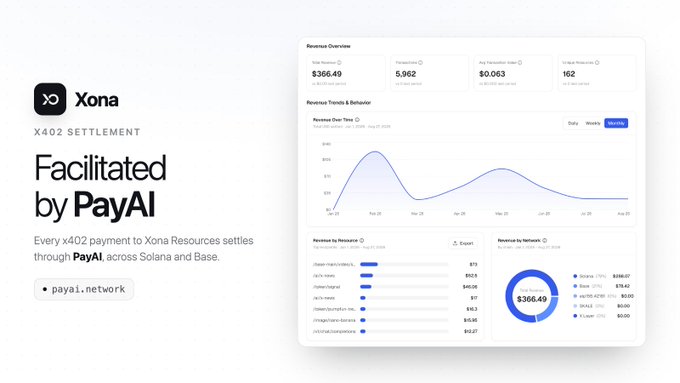Viewport: 680px width, 383px height.
Task: Click the /token/signal progress bar
Action: [404, 287]
